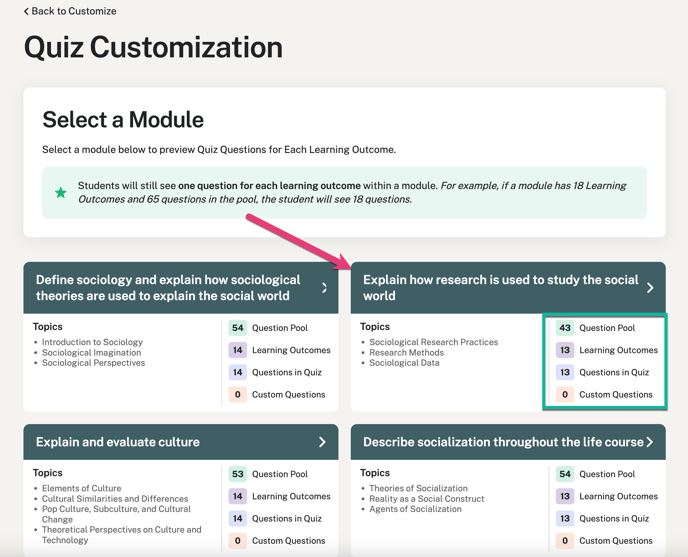Click 0 Custom Questions badge, socialization card
The image size is (688, 557).
pyautogui.click(x=565, y=541)
